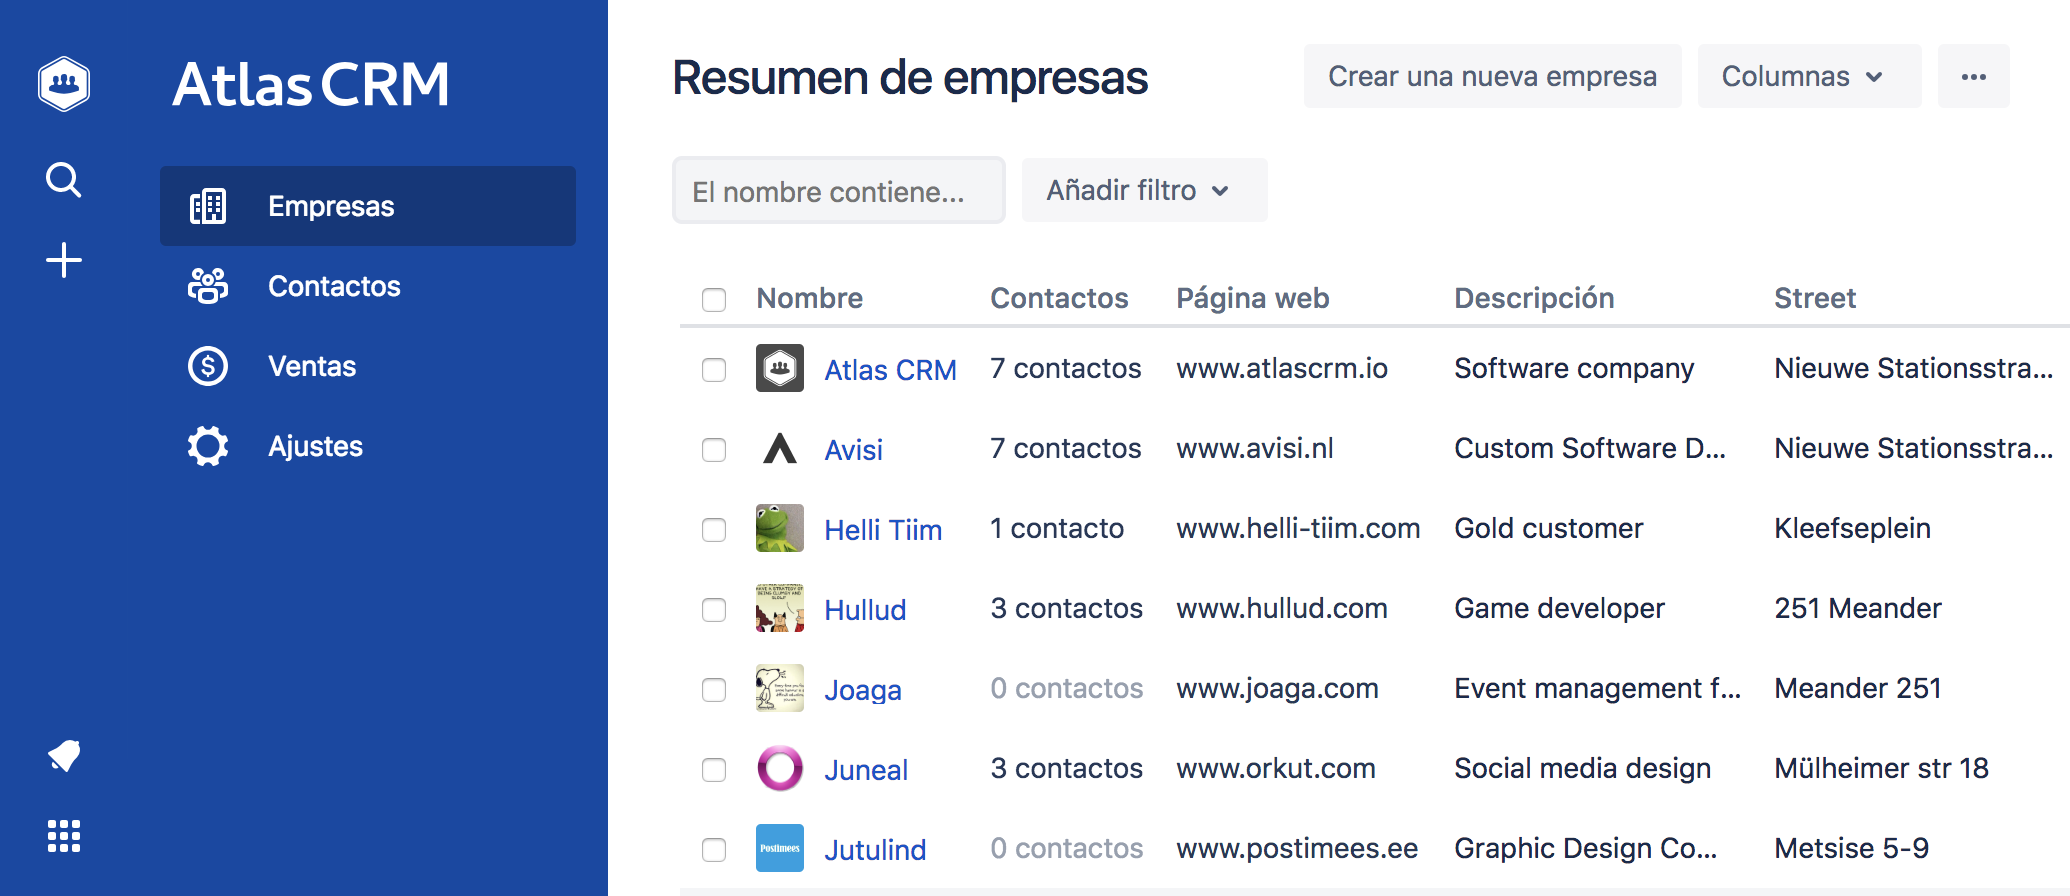Click the Street column header
Viewport: 2070px width, 896px height.
click(x=1815, y=298)
